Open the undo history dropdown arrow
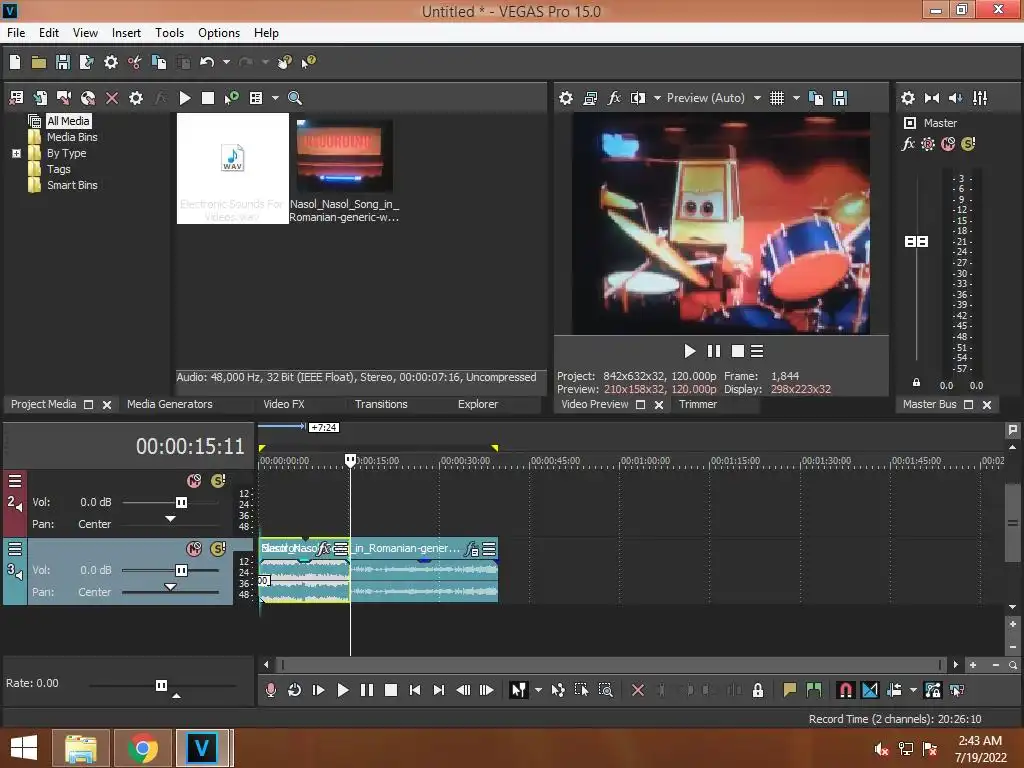 pyautogui.click(x=226, y=62)
